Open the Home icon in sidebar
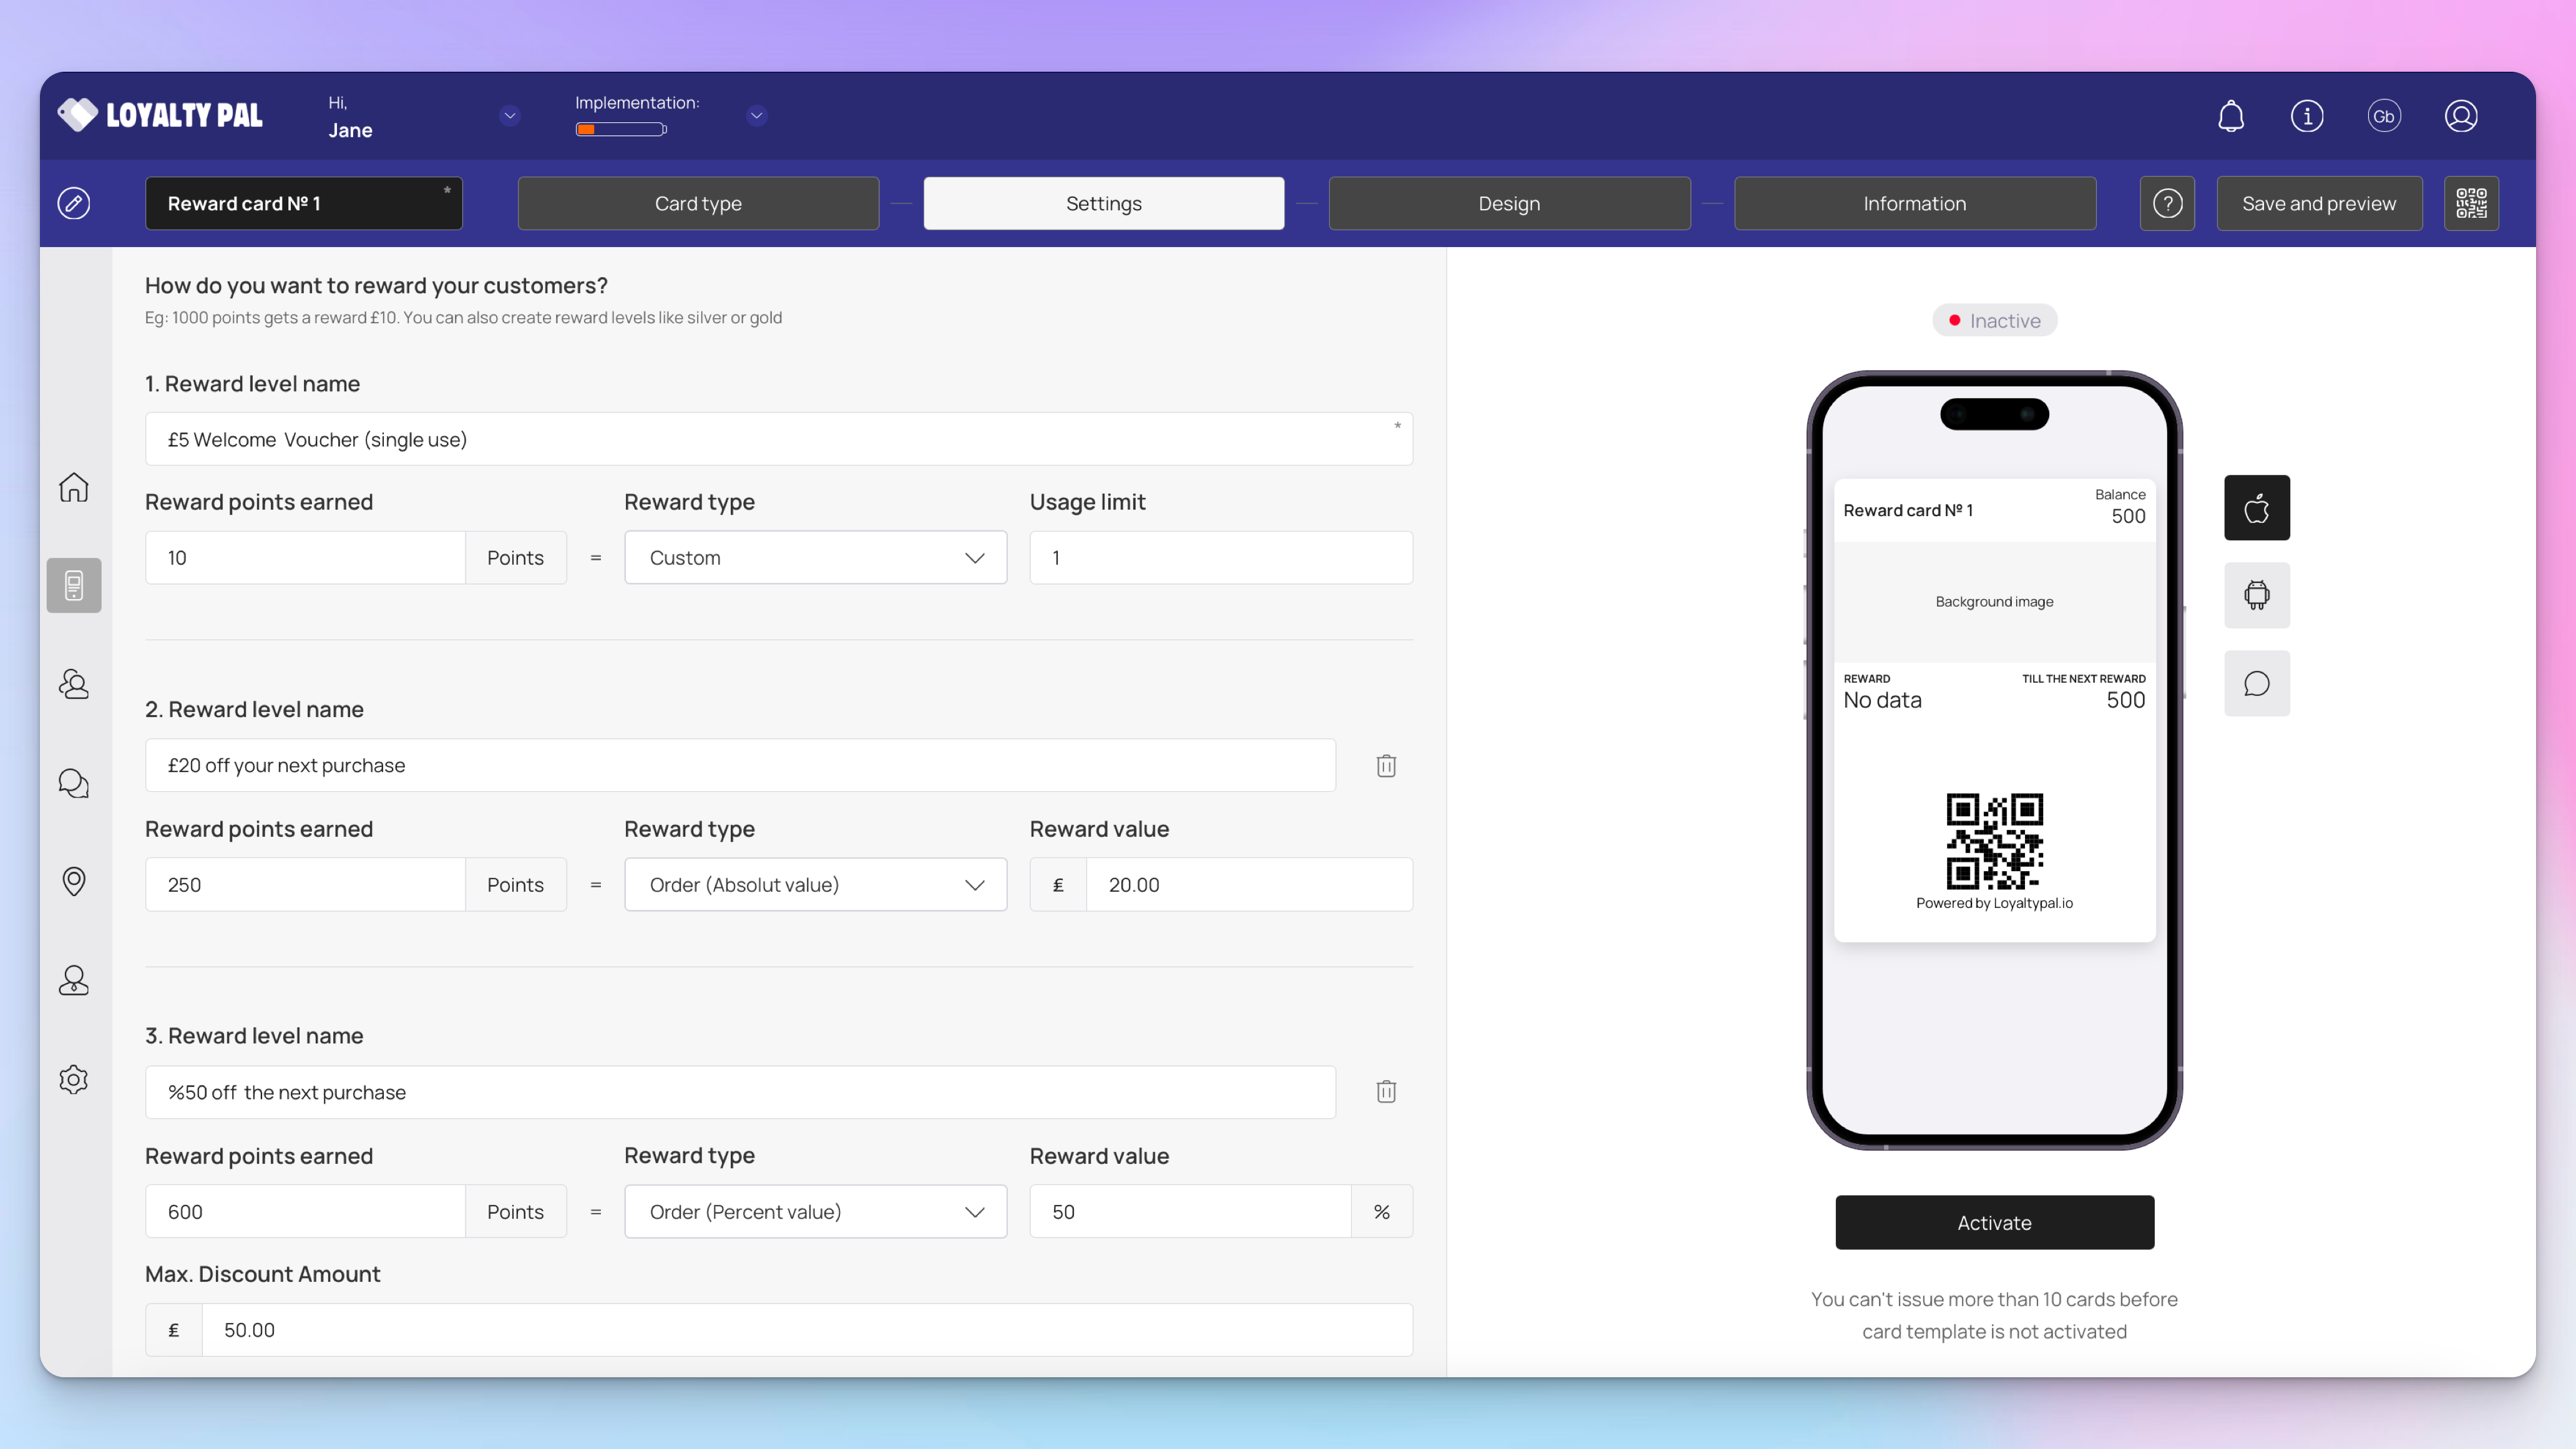 pos(74,487)
